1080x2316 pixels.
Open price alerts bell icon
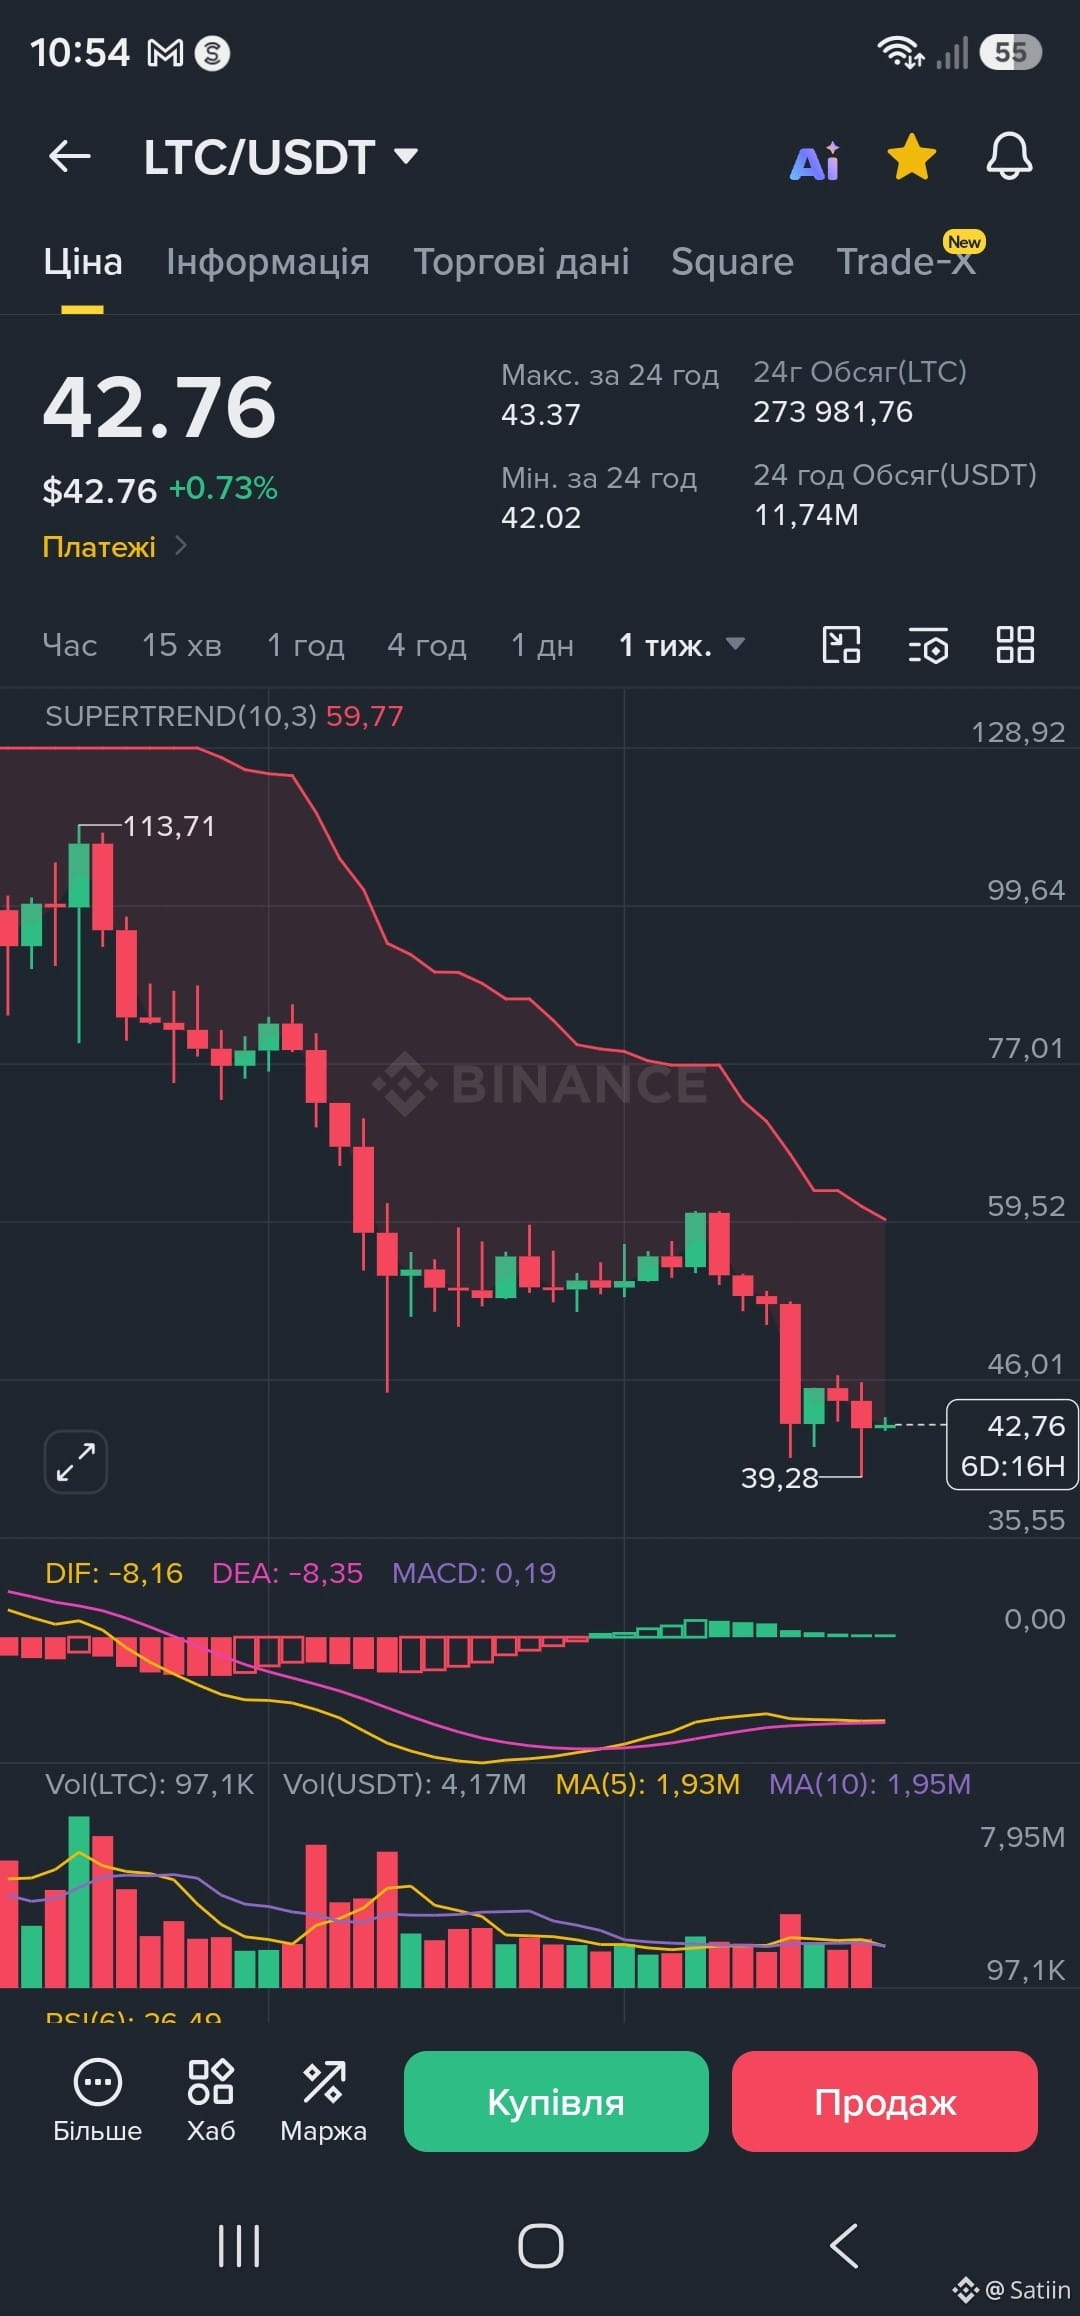pos(1009,156)
